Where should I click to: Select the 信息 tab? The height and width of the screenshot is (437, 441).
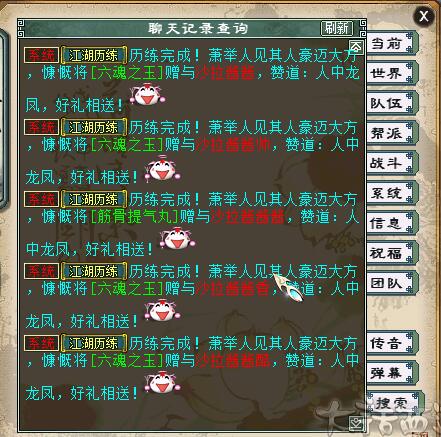389,223
